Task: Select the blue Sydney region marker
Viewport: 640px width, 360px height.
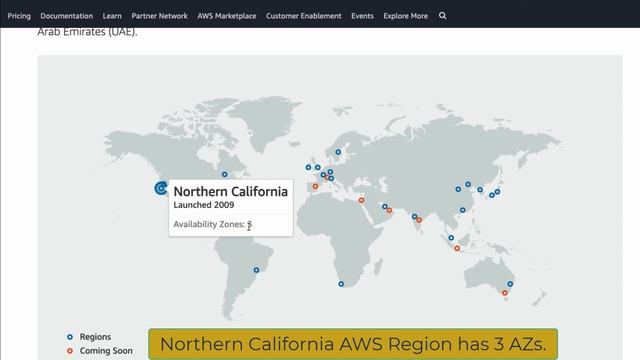Action: pos(510,284)
